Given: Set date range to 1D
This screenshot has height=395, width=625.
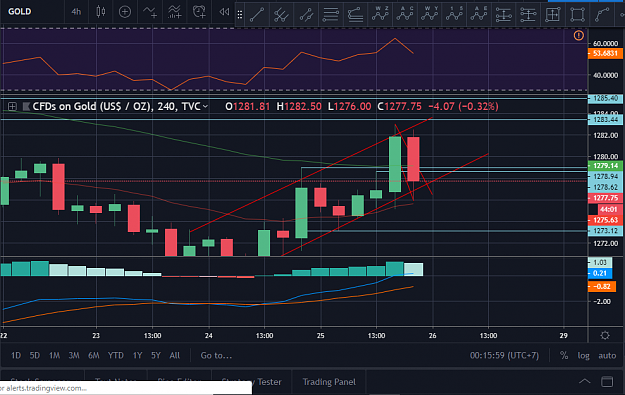Looking at the screenshot, I should 16,356.
